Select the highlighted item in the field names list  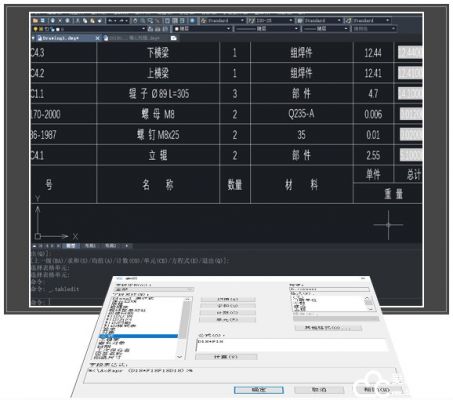[x=138, y=336]
